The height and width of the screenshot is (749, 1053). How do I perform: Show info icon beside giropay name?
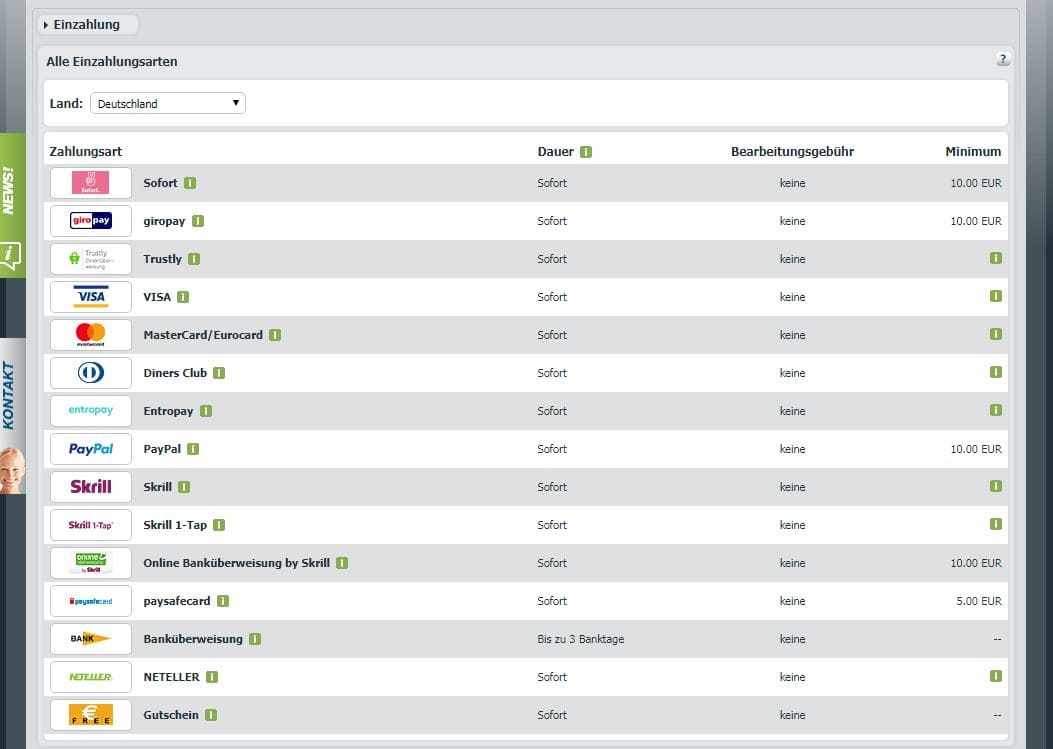pos(197,221)
